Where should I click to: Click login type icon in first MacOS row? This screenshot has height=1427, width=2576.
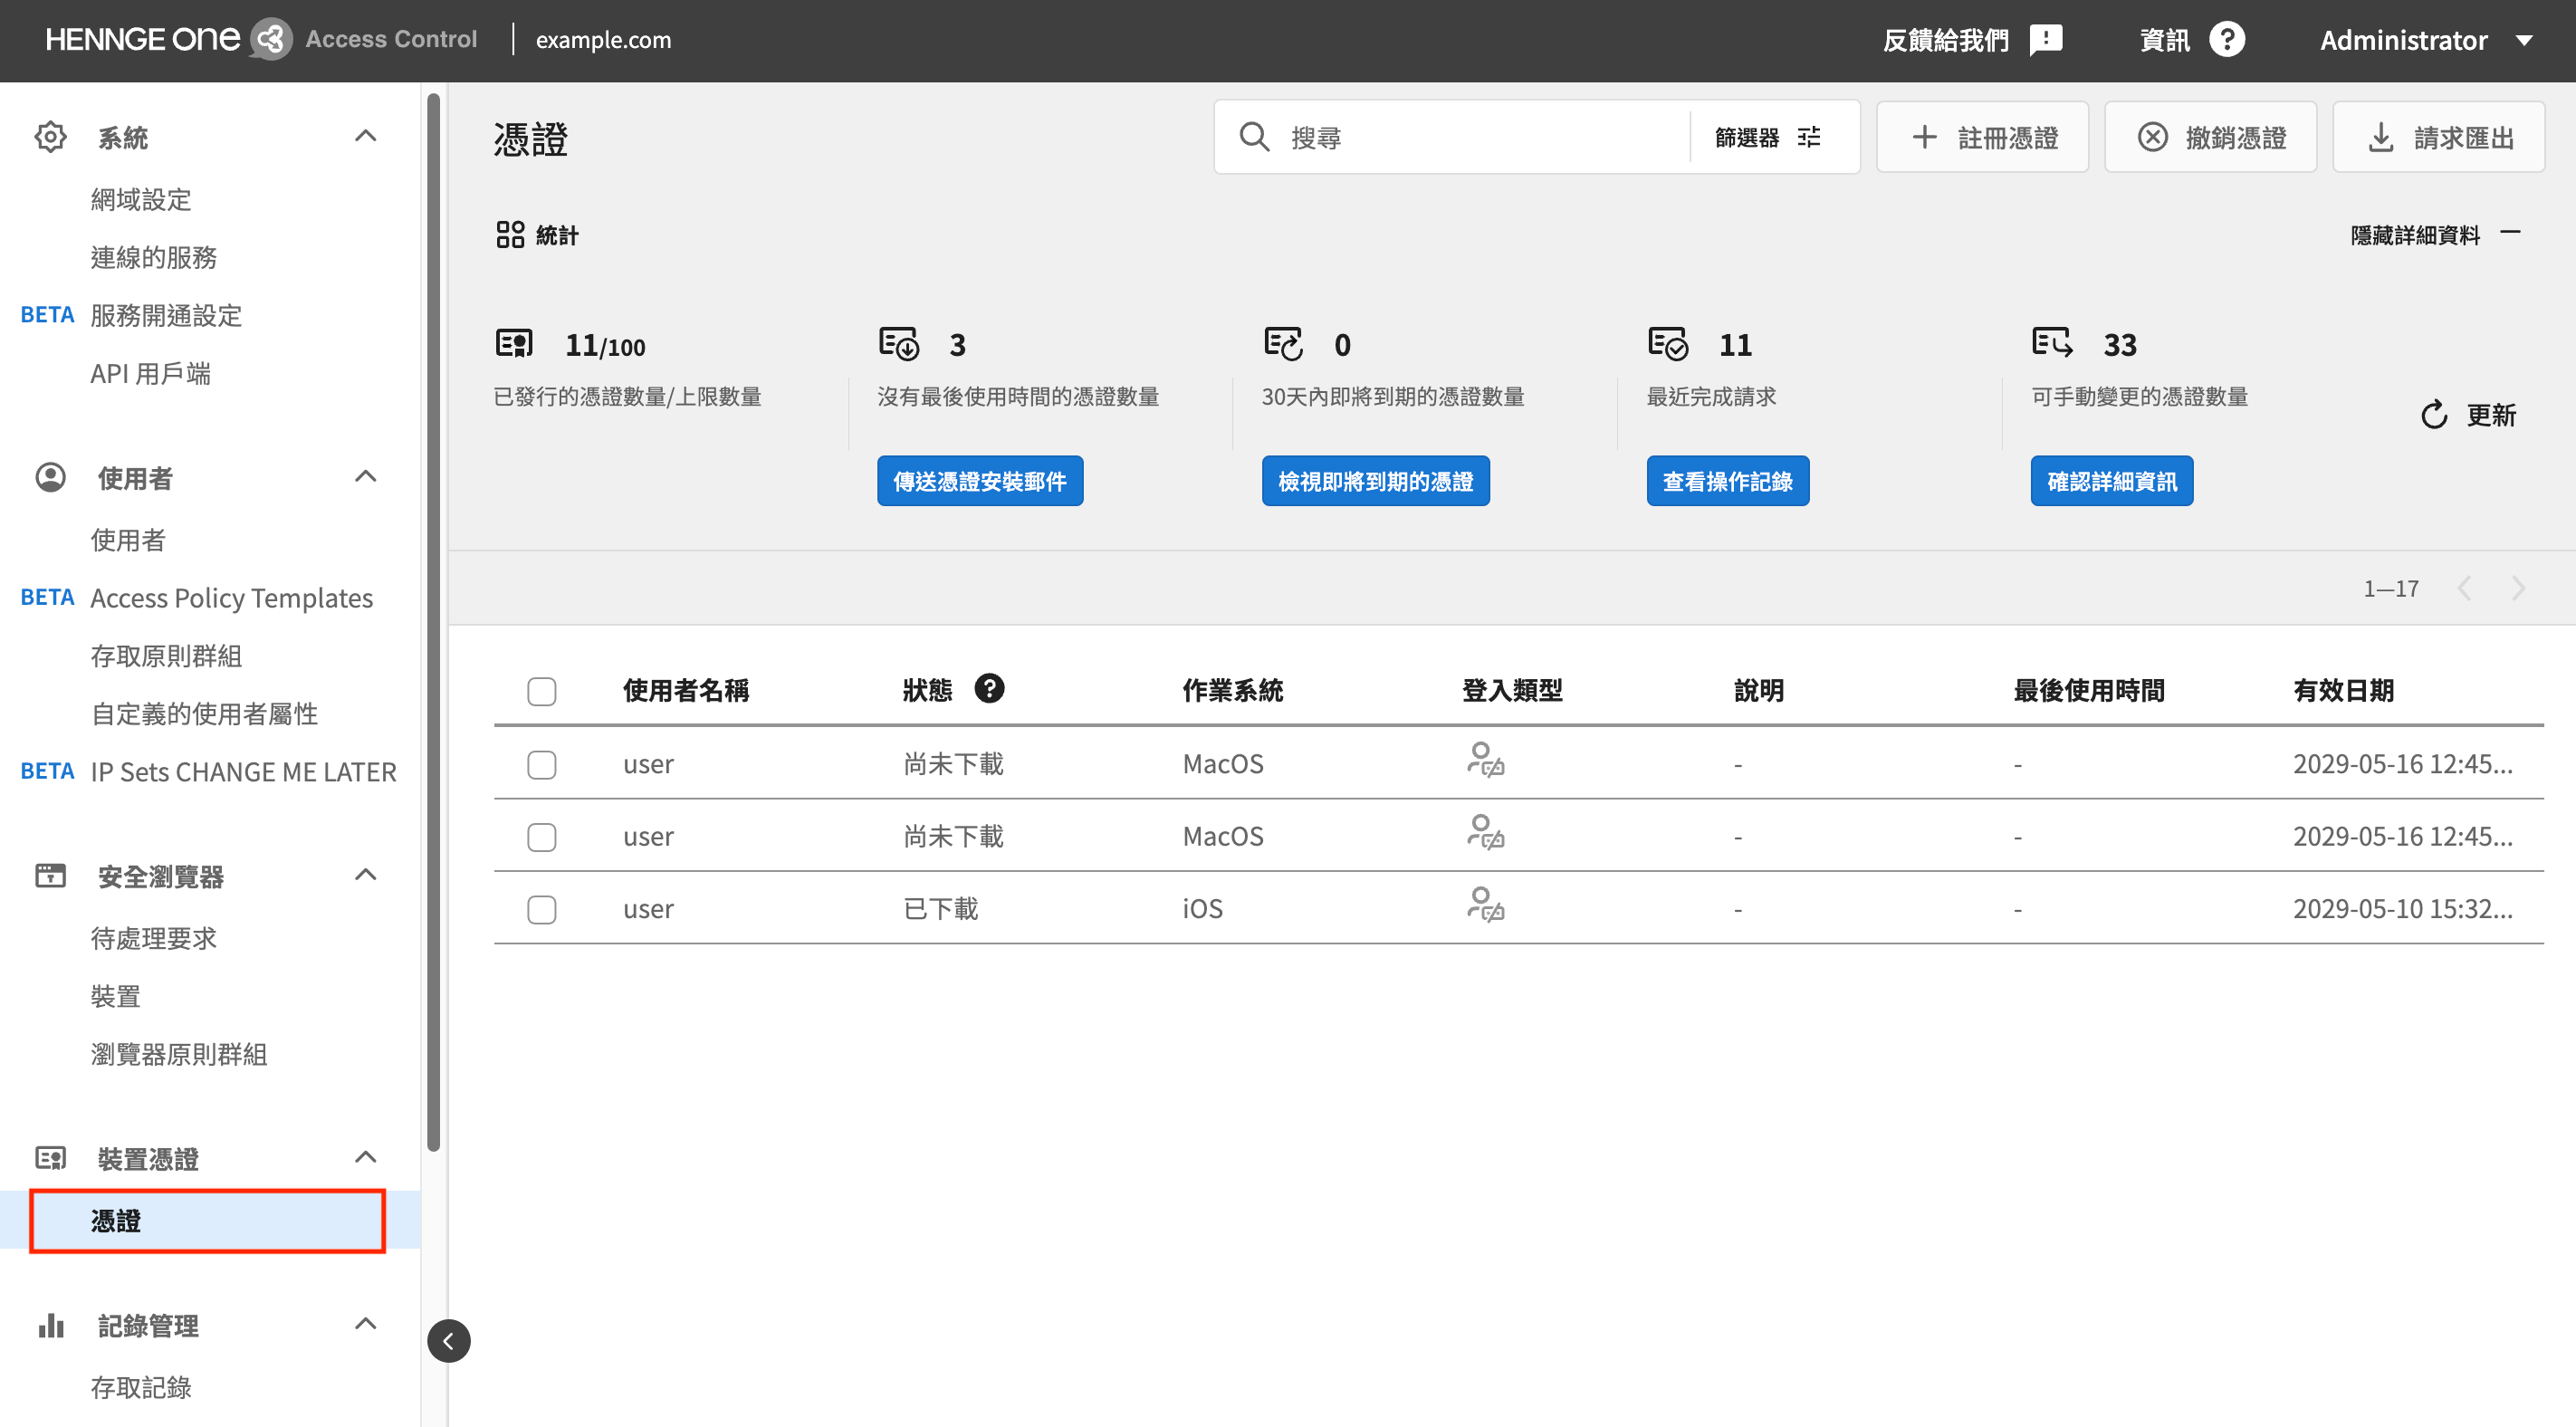click(x=1485, y=760)
